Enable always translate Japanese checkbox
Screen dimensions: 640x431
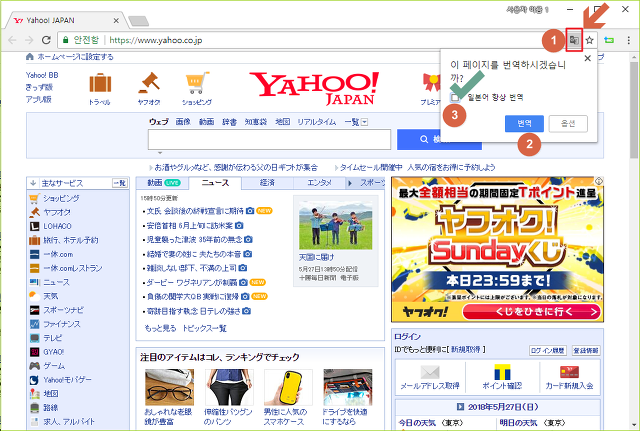[x=455, y=98]
